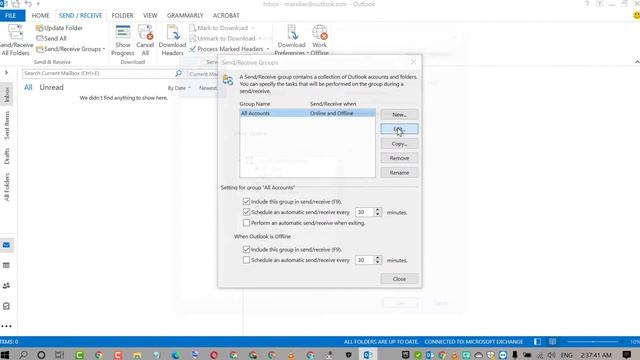The image size is (640, 360).
Task: Open the Tasks navigation icon
Action: 7,306
